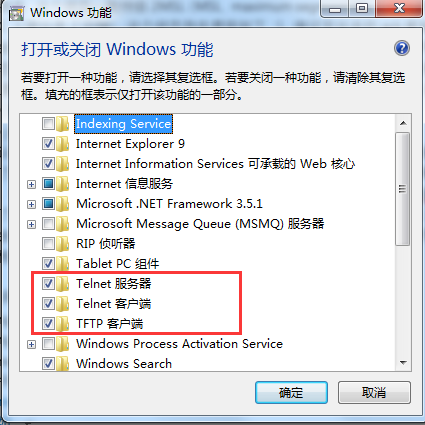Select the Internet Information Services 可承载的 Web 核心 item

point(215,164)
